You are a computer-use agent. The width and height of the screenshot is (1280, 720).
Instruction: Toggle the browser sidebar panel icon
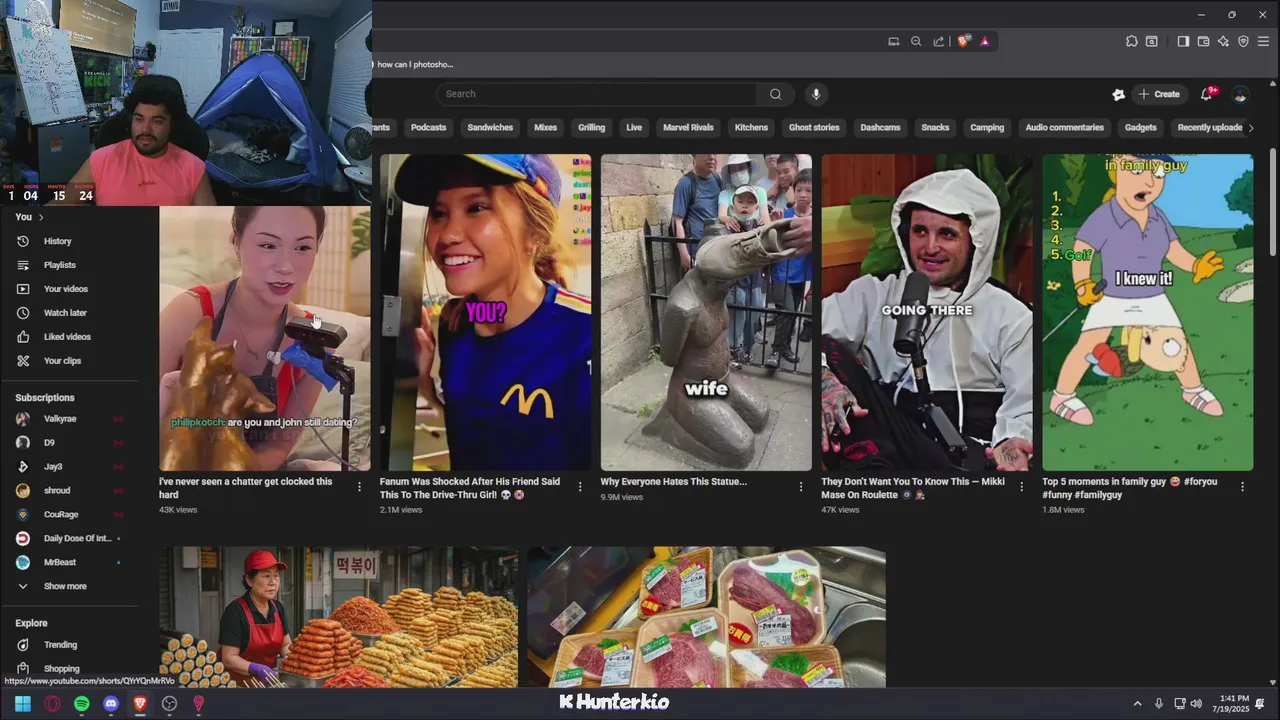pos(1183,41)
